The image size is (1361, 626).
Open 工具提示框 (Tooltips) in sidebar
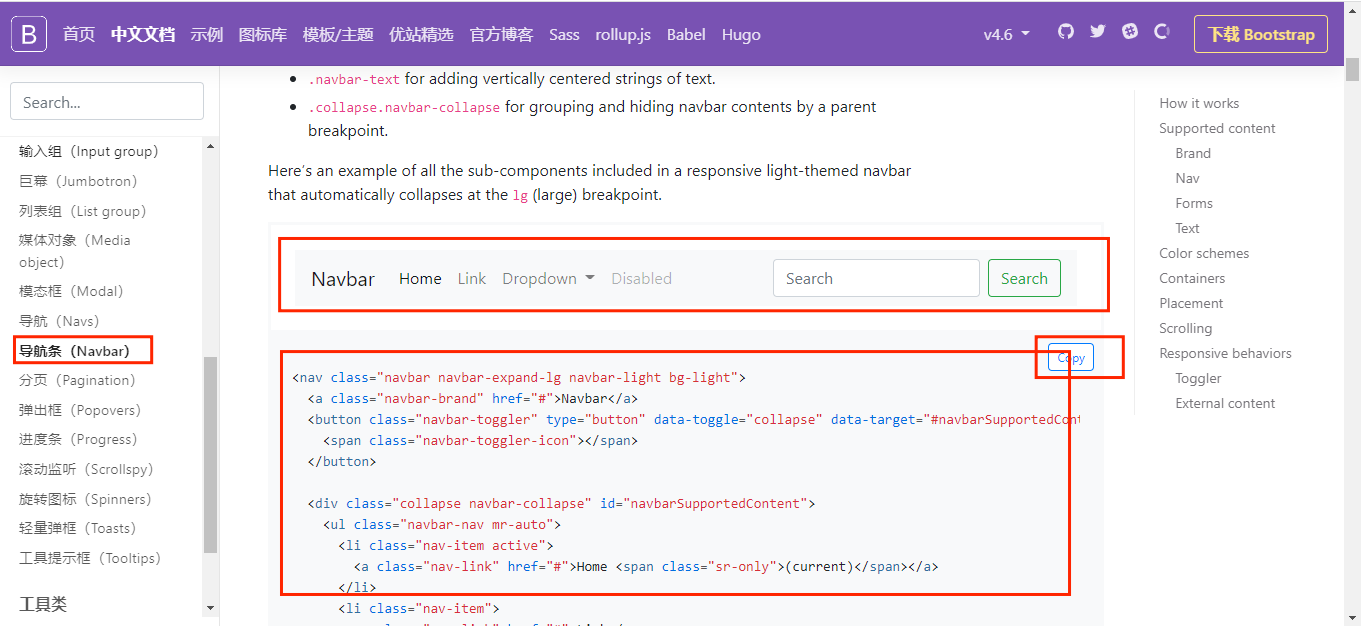[90, 558]
